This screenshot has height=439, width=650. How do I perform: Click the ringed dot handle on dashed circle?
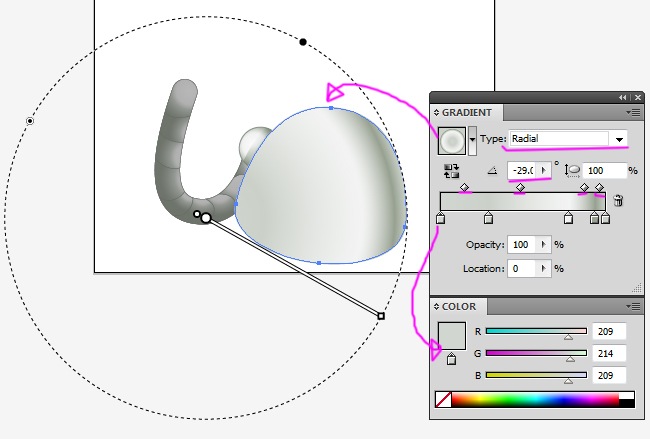[30, 121]
